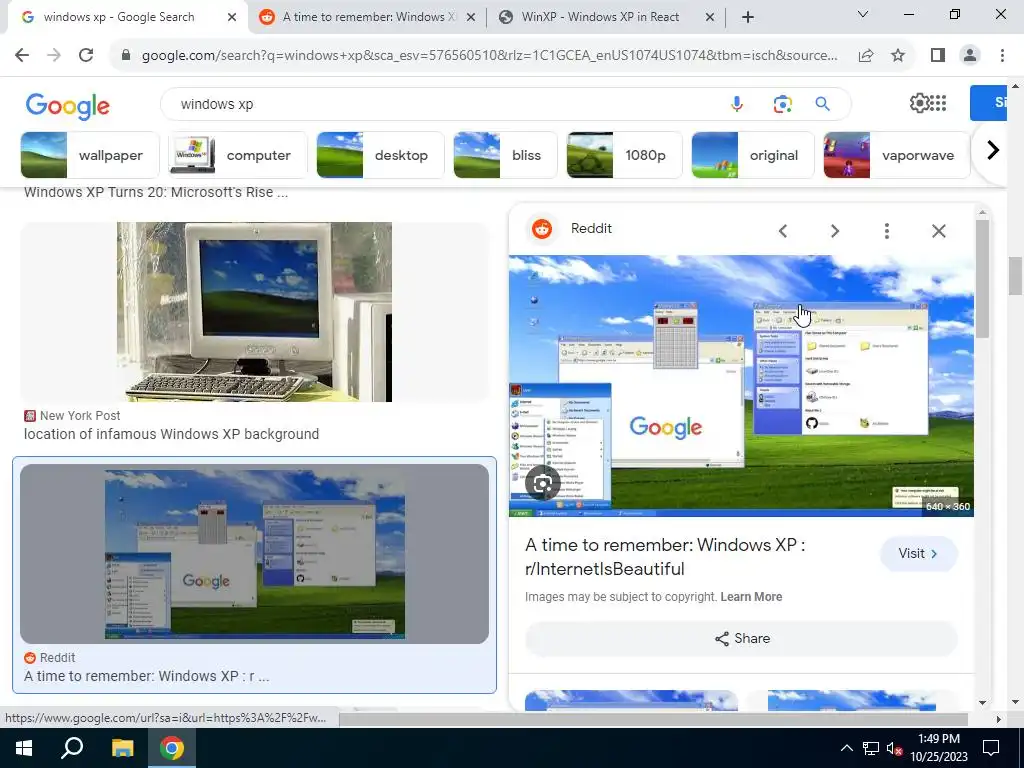Open the clock and date in taskbar
The width and height of the screenshot is (1024, 768).
939,748
